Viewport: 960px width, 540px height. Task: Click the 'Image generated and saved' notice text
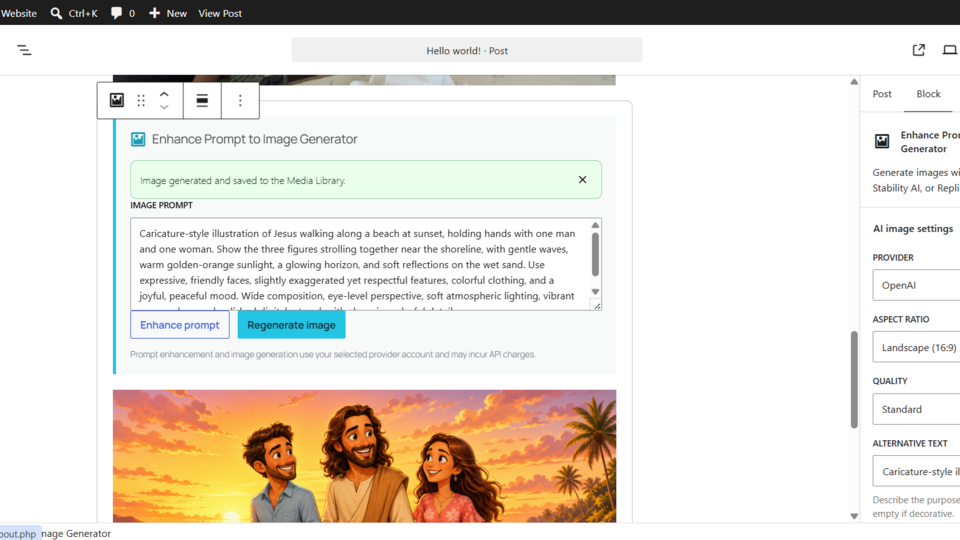pos(242,181)
